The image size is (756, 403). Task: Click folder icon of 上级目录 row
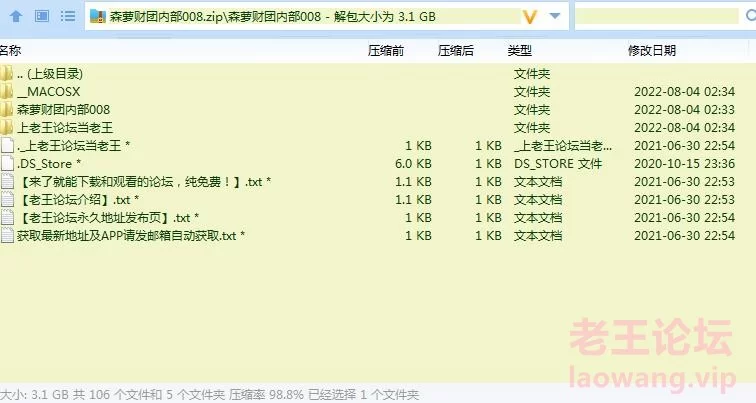pos(7,74)
